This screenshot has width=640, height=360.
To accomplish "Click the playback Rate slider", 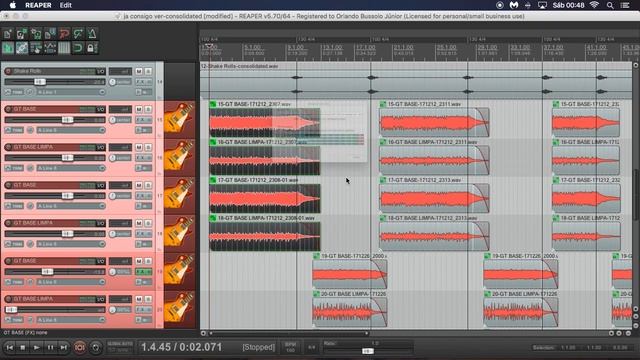I will point(367,351).
